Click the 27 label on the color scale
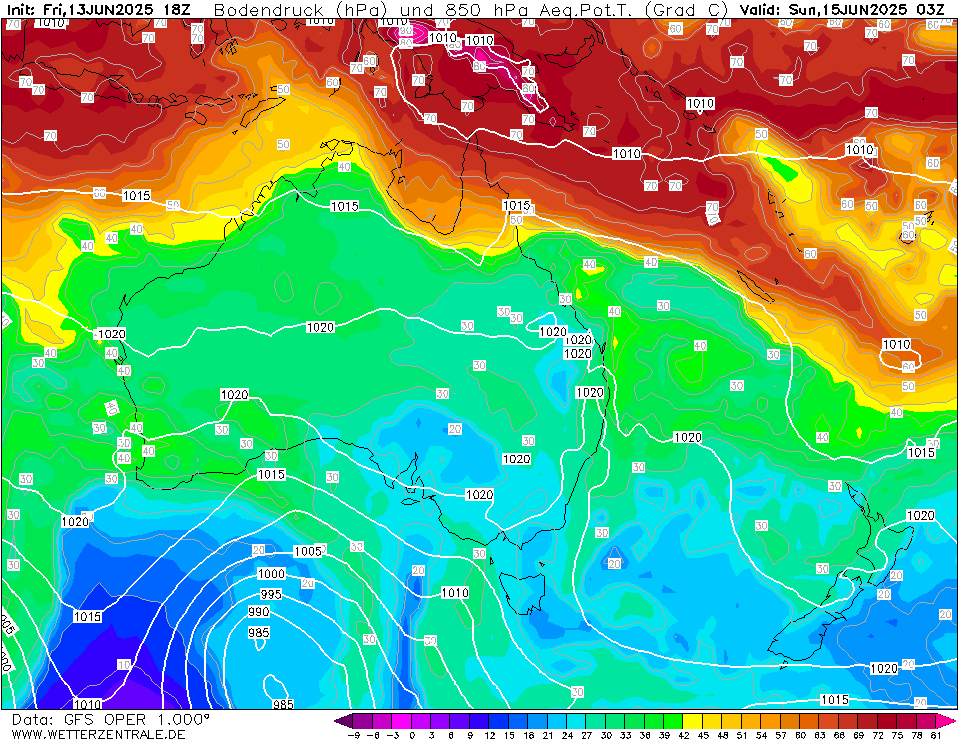The height and width of the screenshot is (741, 959). click(x=586, y=735)
